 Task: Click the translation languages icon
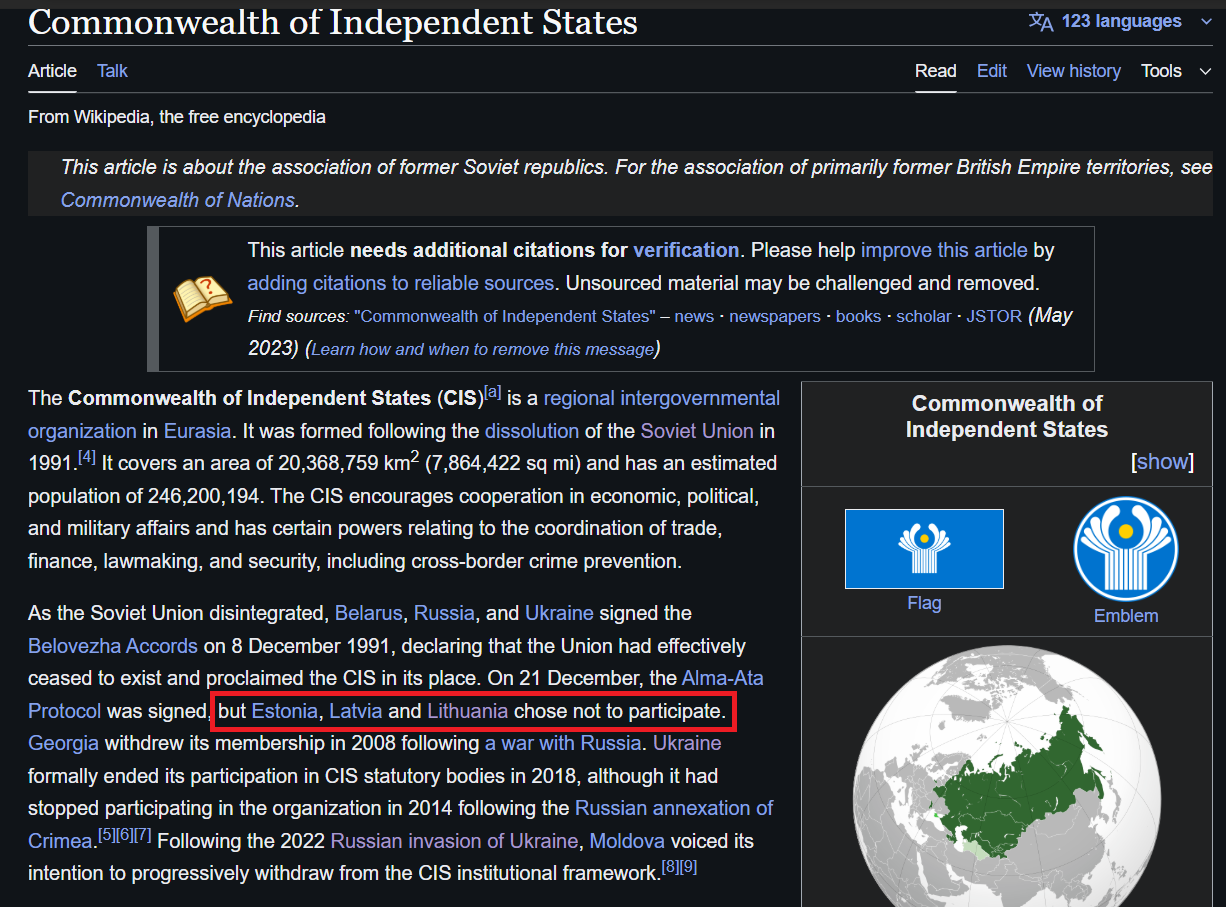pos(1041,22)
